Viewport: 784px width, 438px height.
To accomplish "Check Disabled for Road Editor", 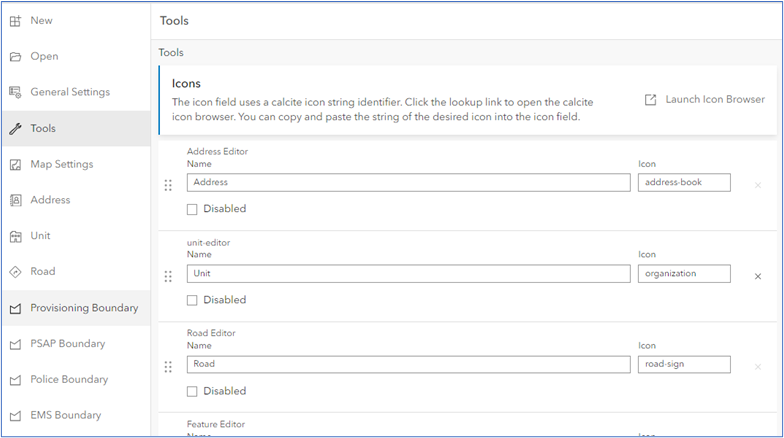I will click(x=192, y=391).
